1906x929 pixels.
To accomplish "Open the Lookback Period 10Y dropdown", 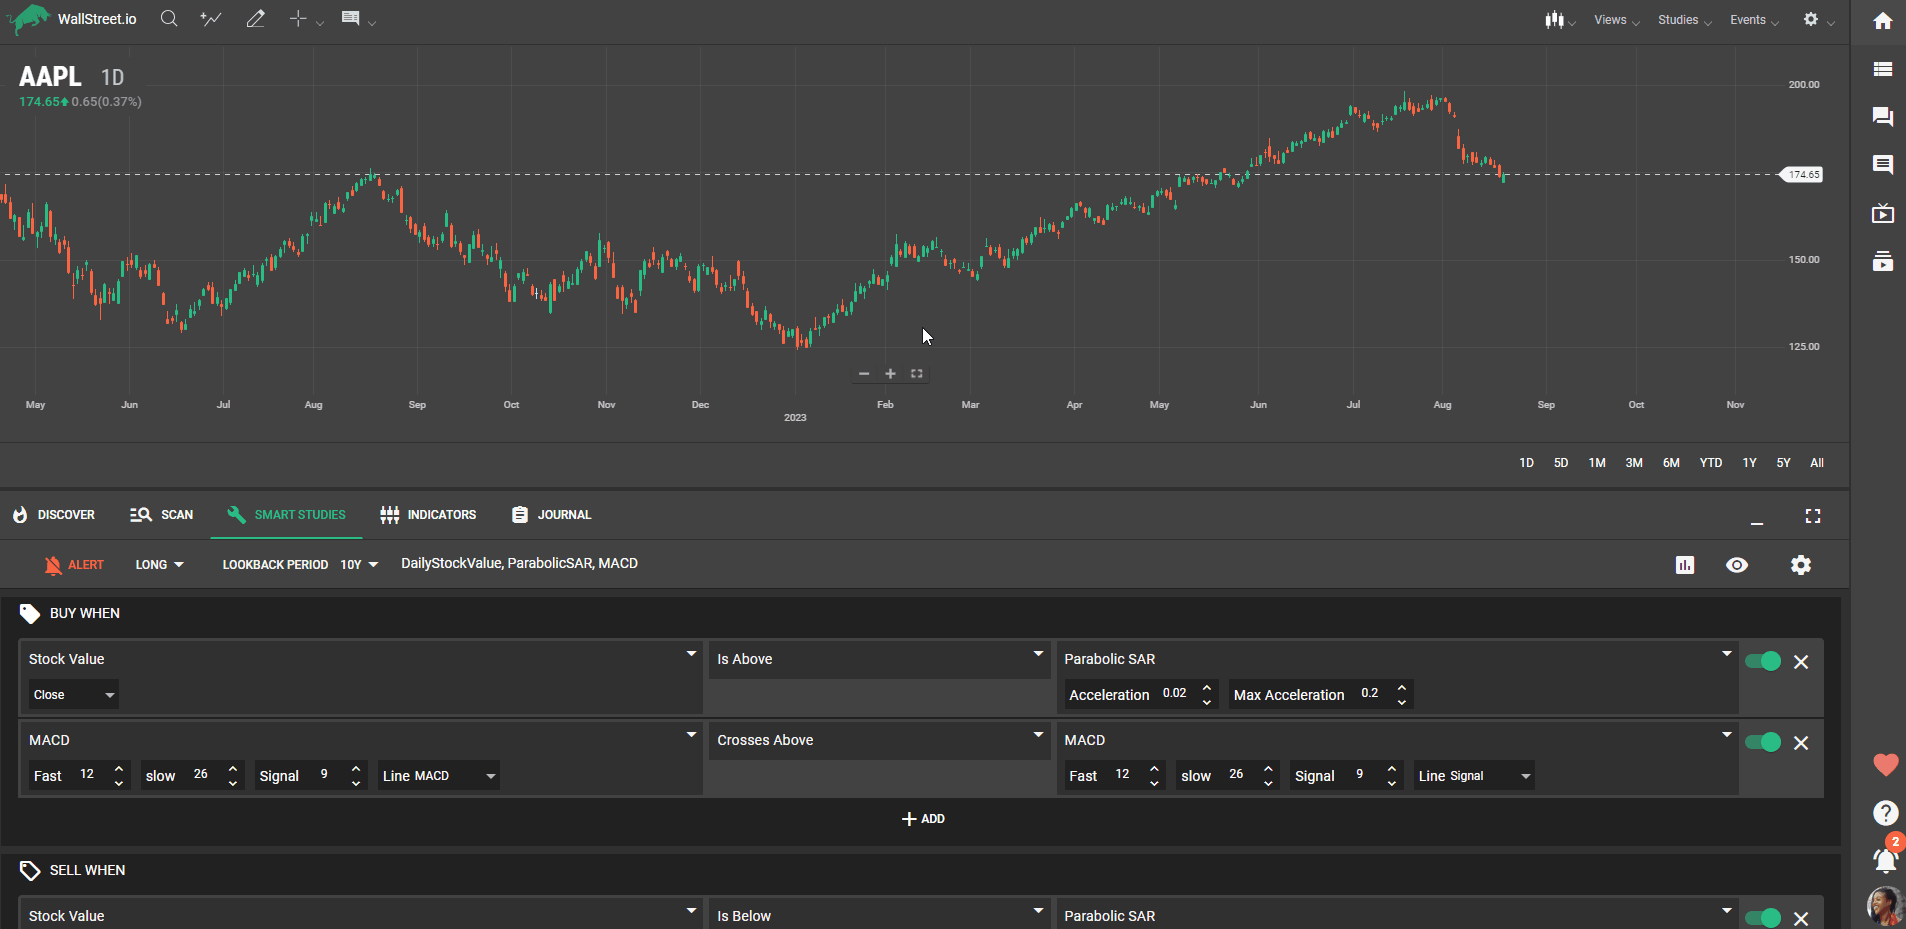I will click(359, 565).
